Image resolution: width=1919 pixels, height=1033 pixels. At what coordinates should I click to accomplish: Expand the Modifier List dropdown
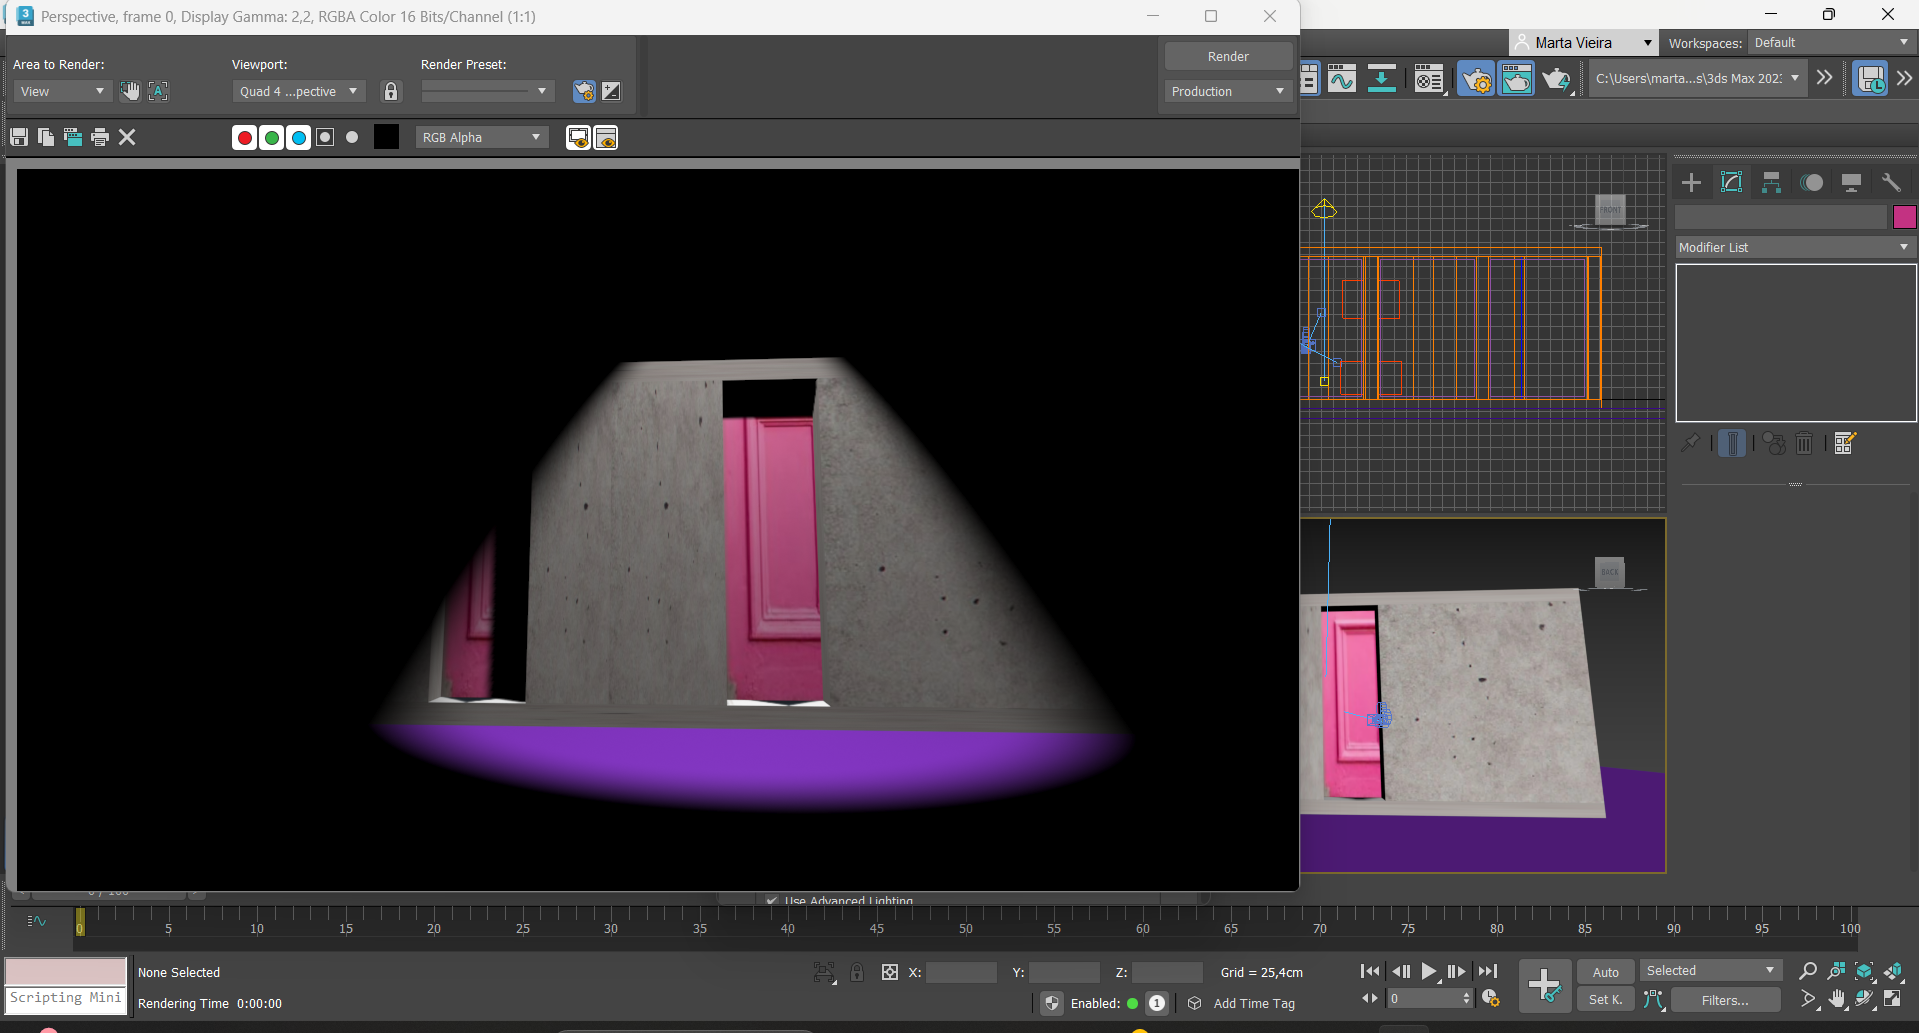1794,247
